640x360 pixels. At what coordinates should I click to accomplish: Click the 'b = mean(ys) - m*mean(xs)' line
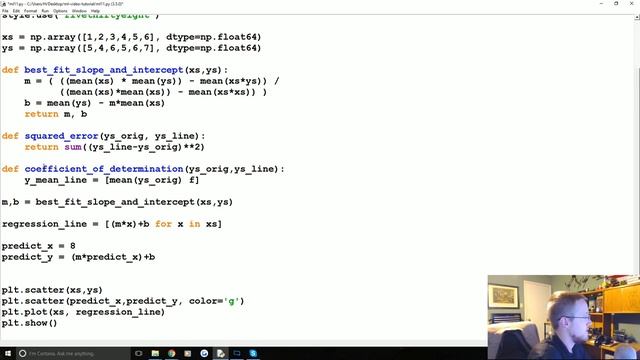(94, 103)
